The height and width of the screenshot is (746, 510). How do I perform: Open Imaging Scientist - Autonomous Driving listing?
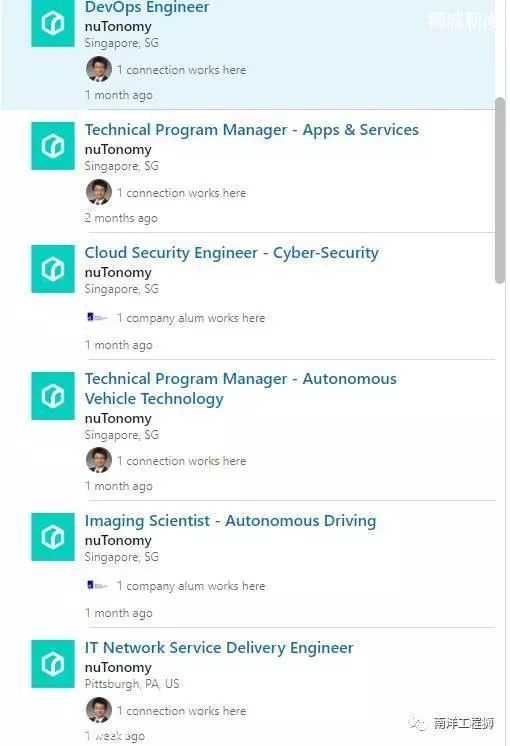(x=230, y=521)
